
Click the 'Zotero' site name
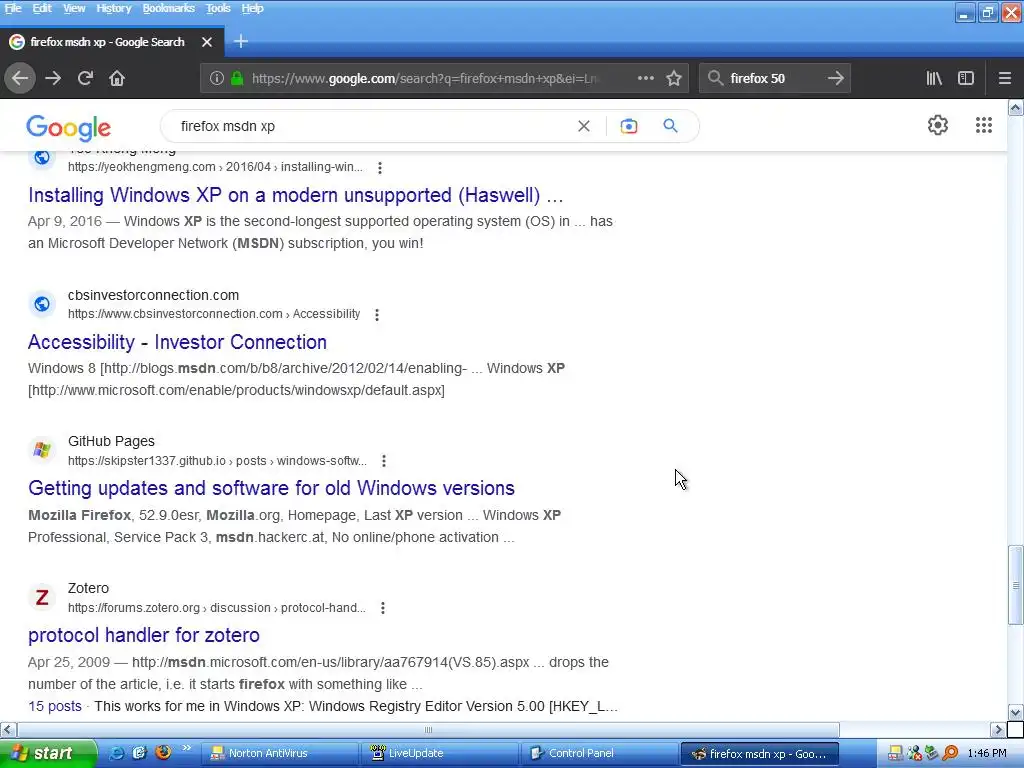point(88,588)
